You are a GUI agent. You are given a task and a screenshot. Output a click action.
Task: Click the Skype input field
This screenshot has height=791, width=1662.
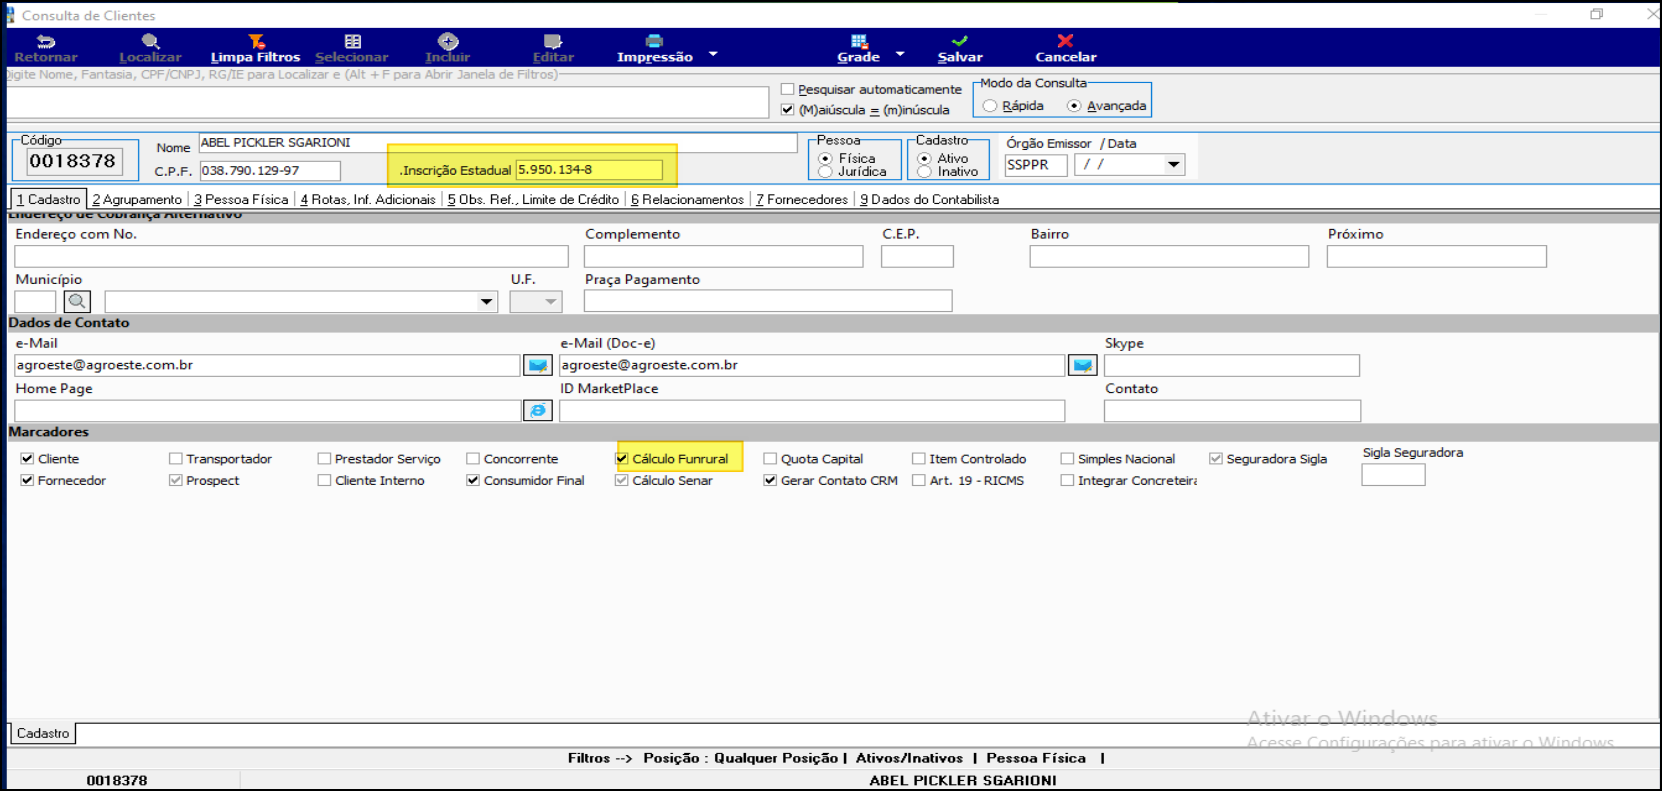1232,365
